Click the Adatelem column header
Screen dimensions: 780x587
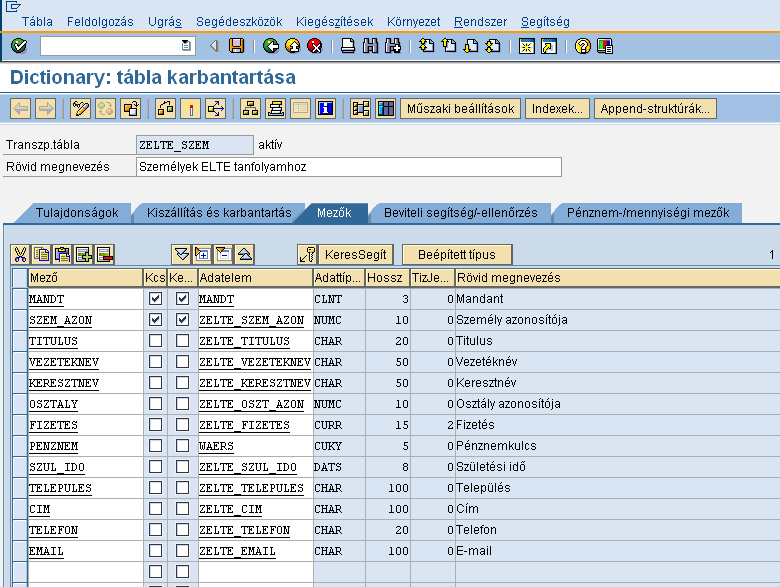click(255, 278)
